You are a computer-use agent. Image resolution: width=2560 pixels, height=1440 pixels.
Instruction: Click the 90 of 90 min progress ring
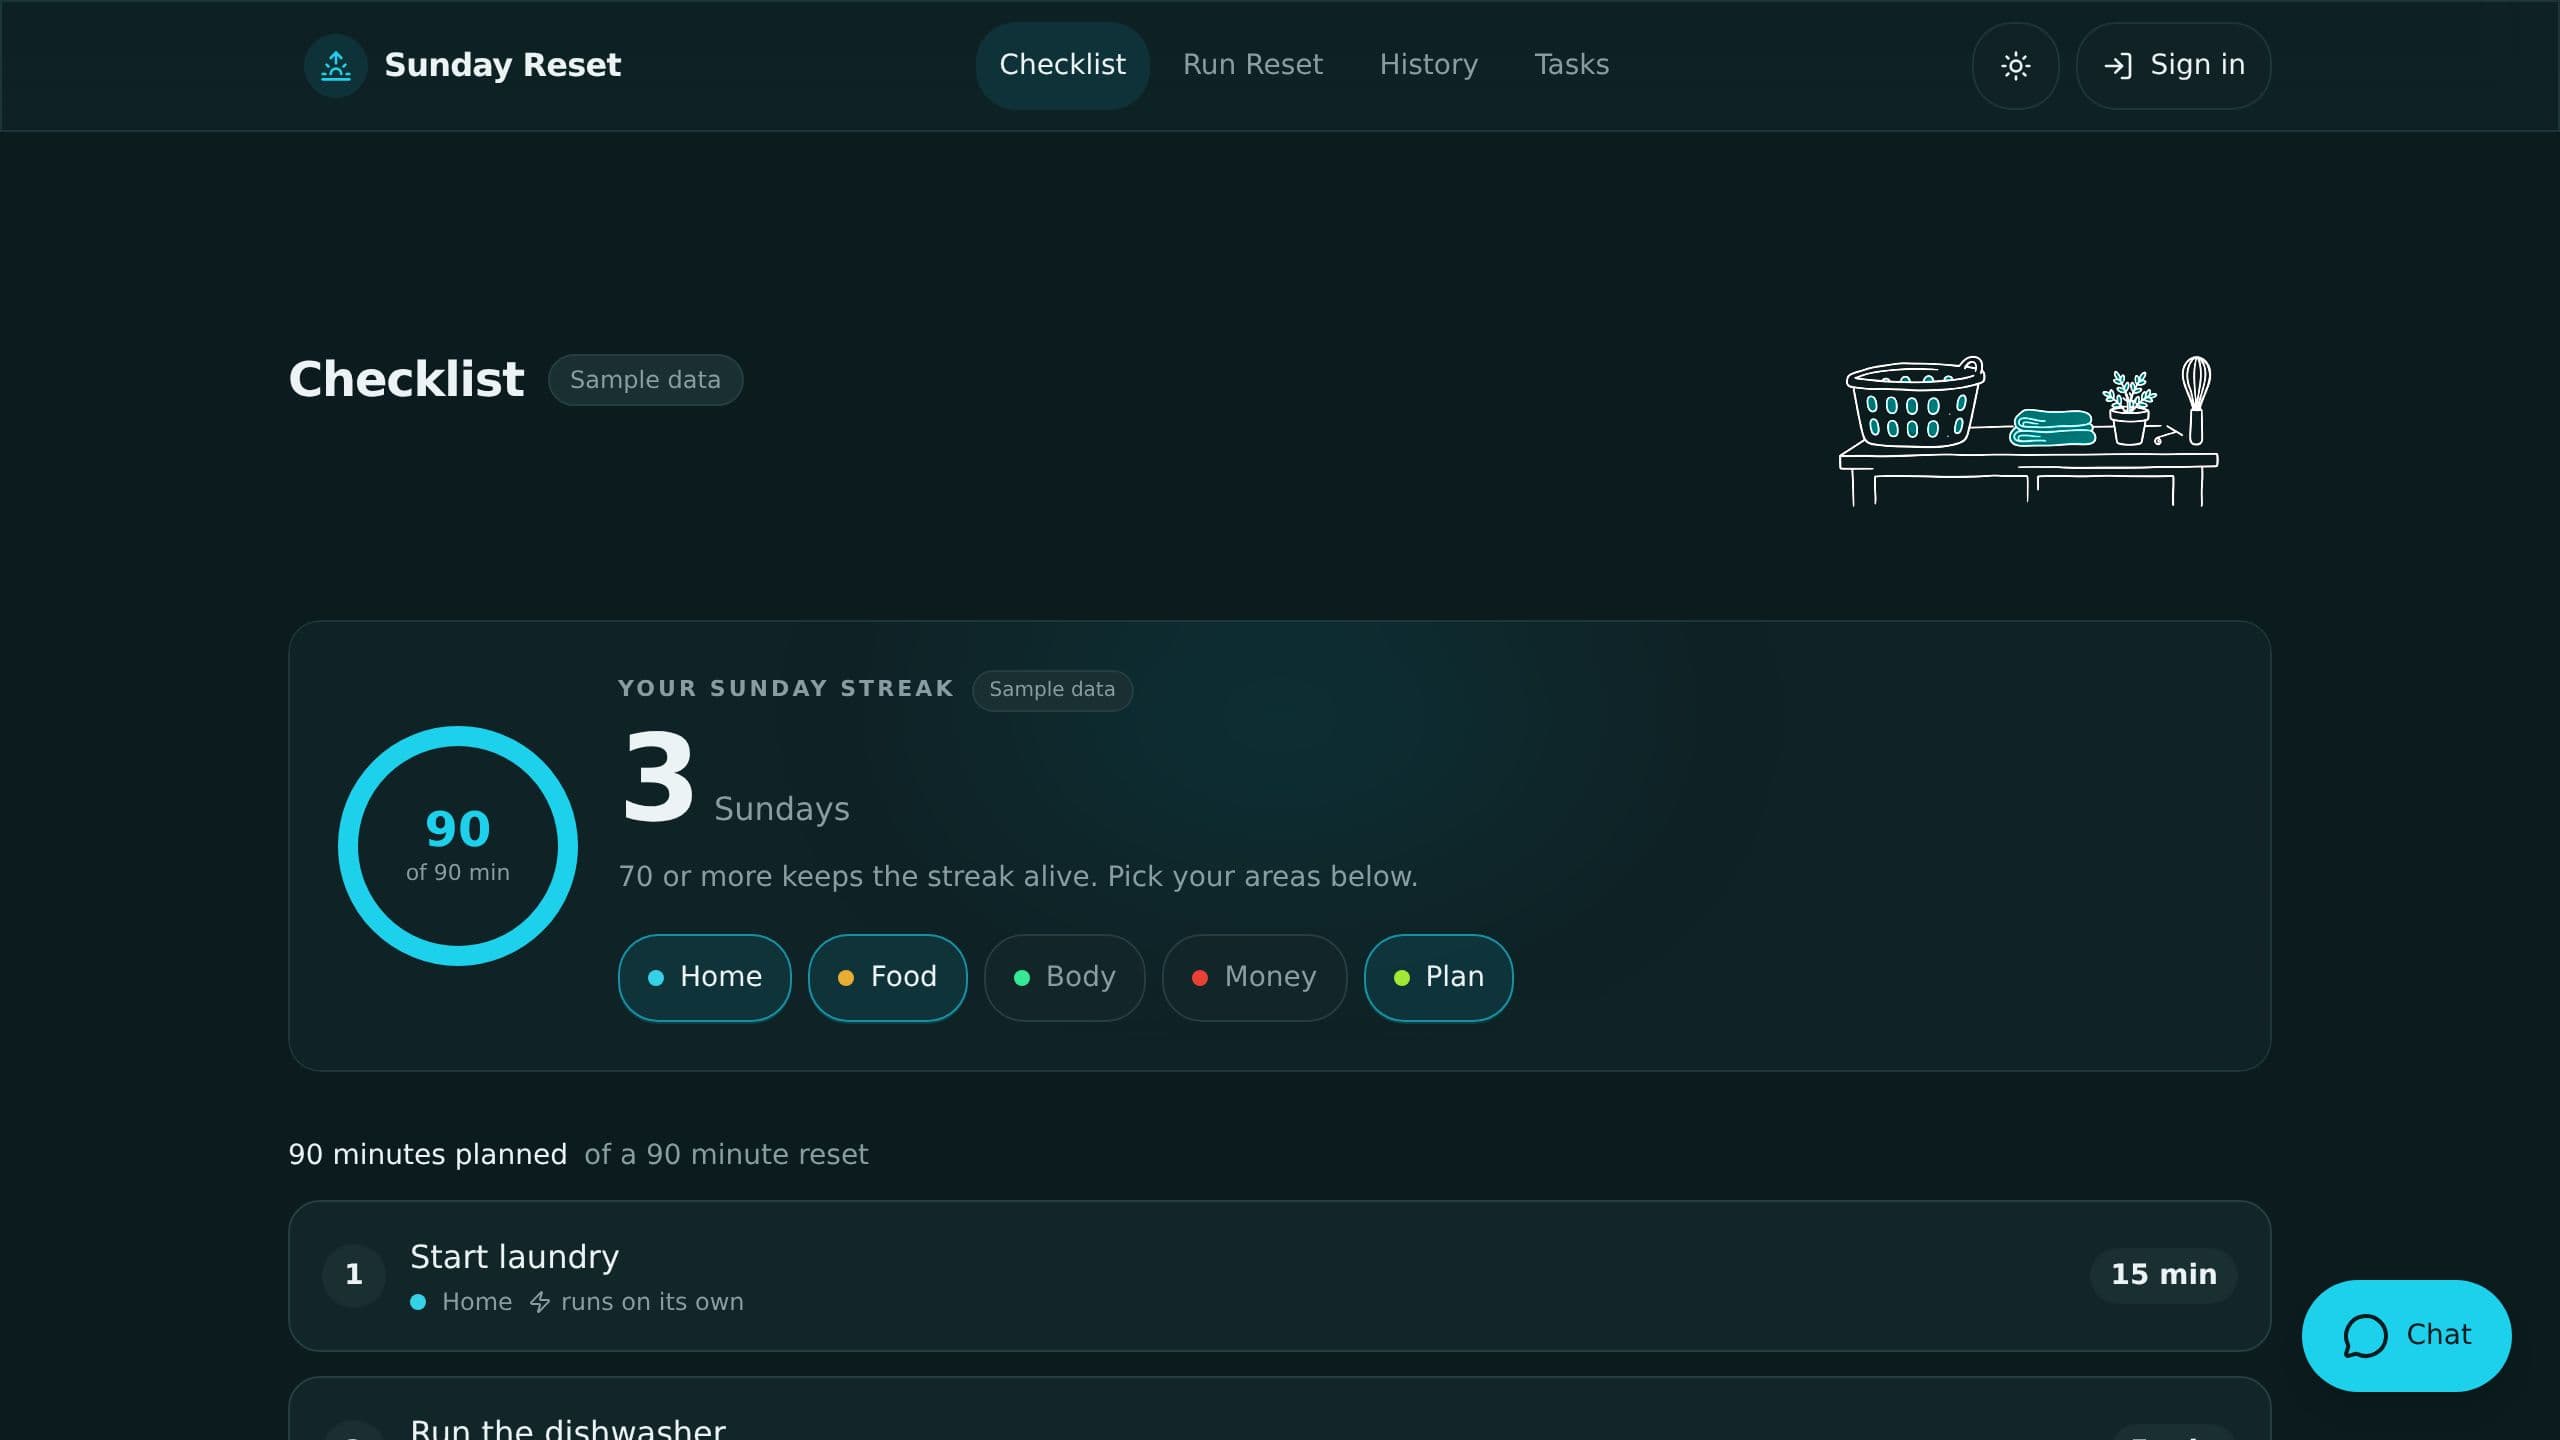pos(458,846)
